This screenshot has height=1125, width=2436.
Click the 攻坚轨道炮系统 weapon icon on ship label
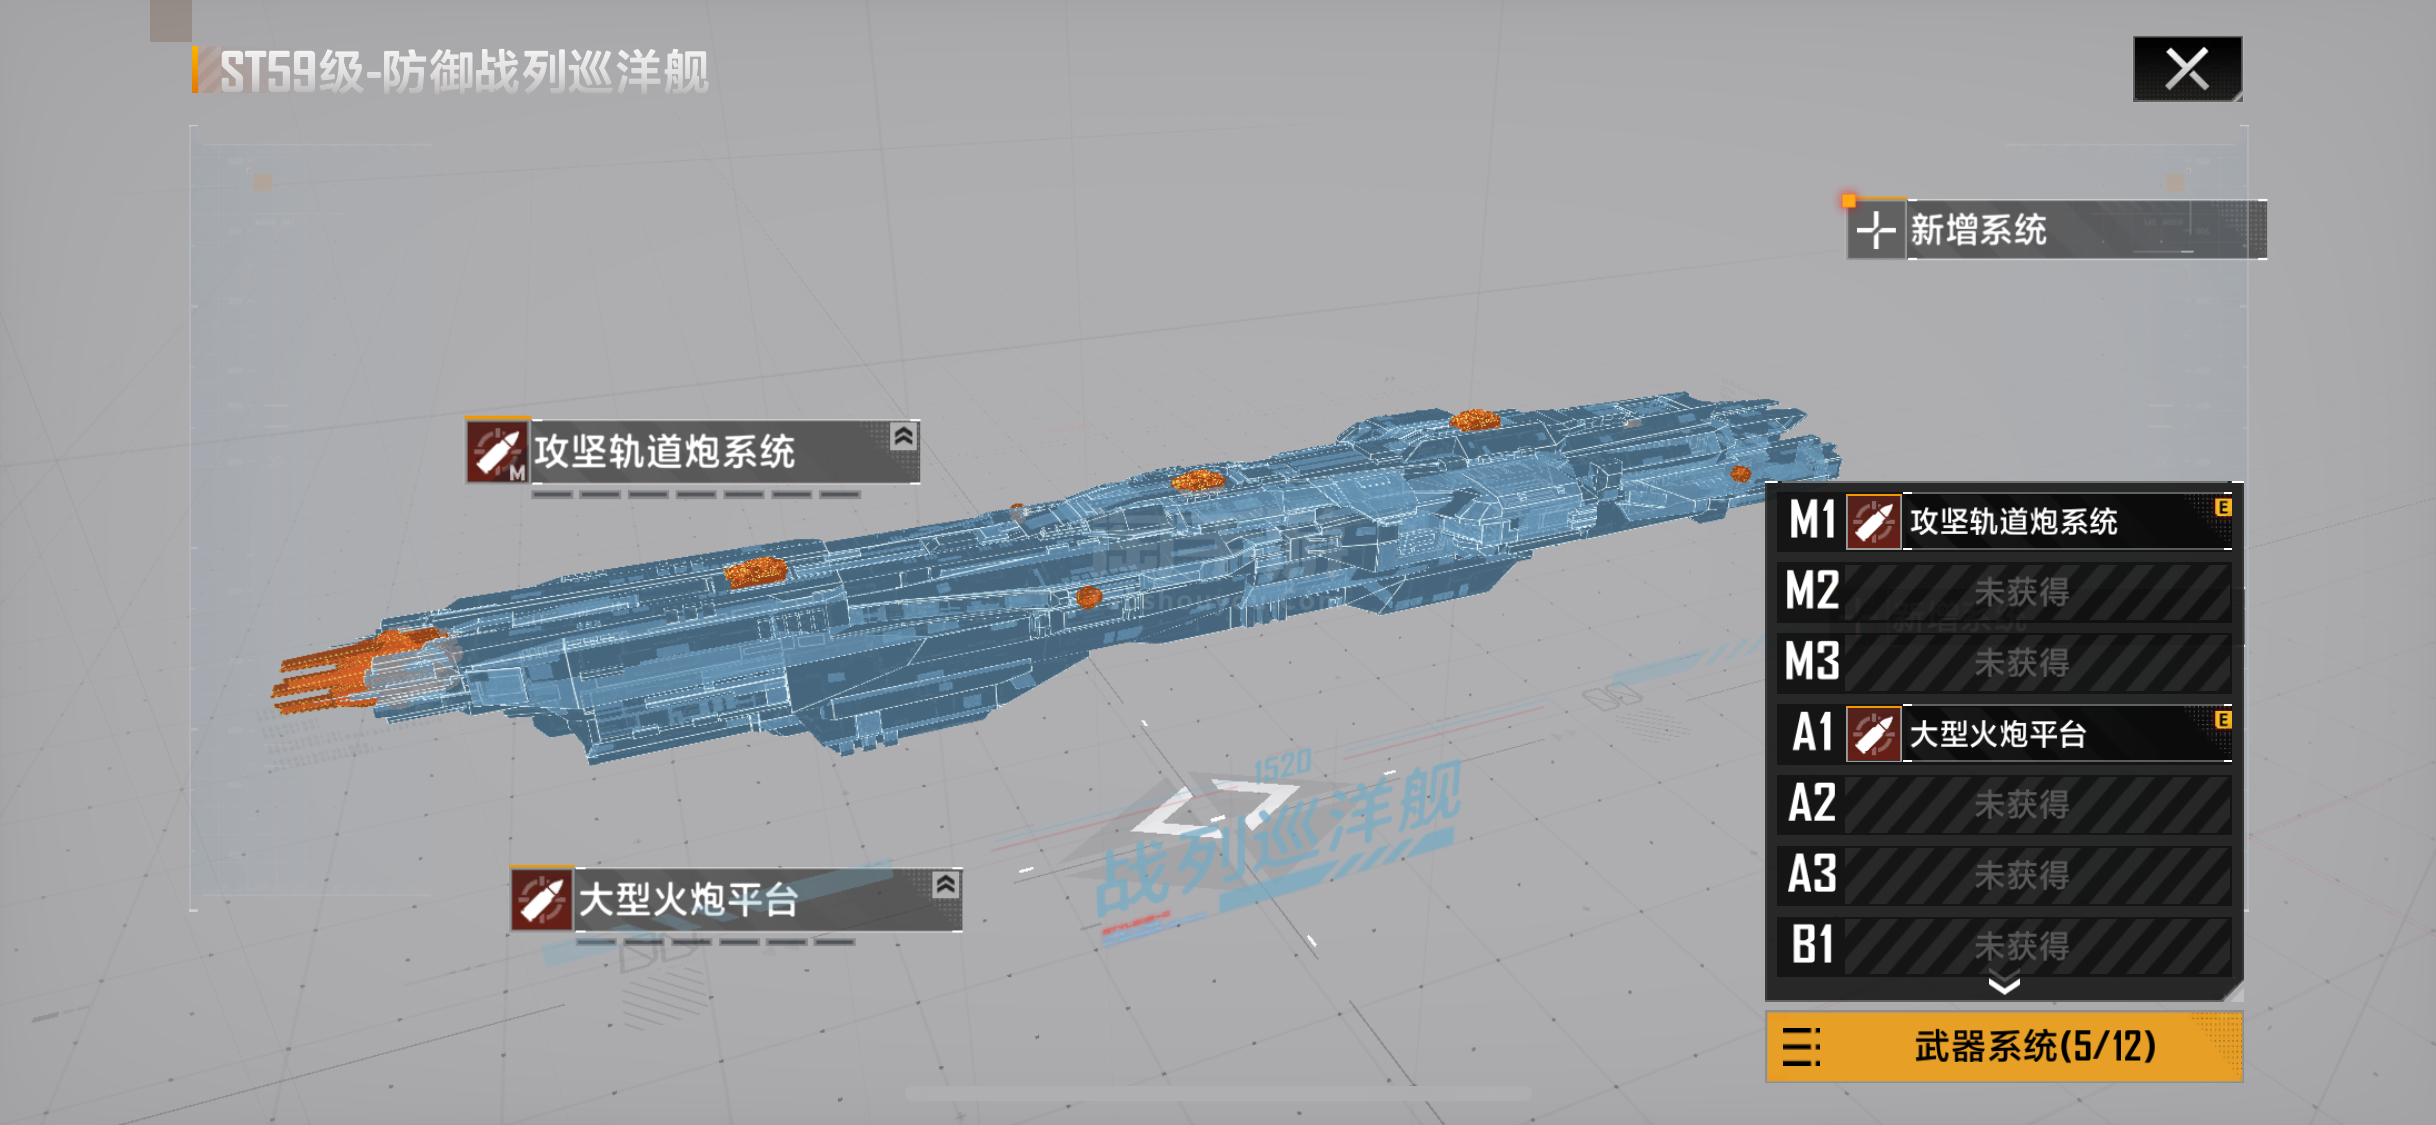(x=497, y=451)
